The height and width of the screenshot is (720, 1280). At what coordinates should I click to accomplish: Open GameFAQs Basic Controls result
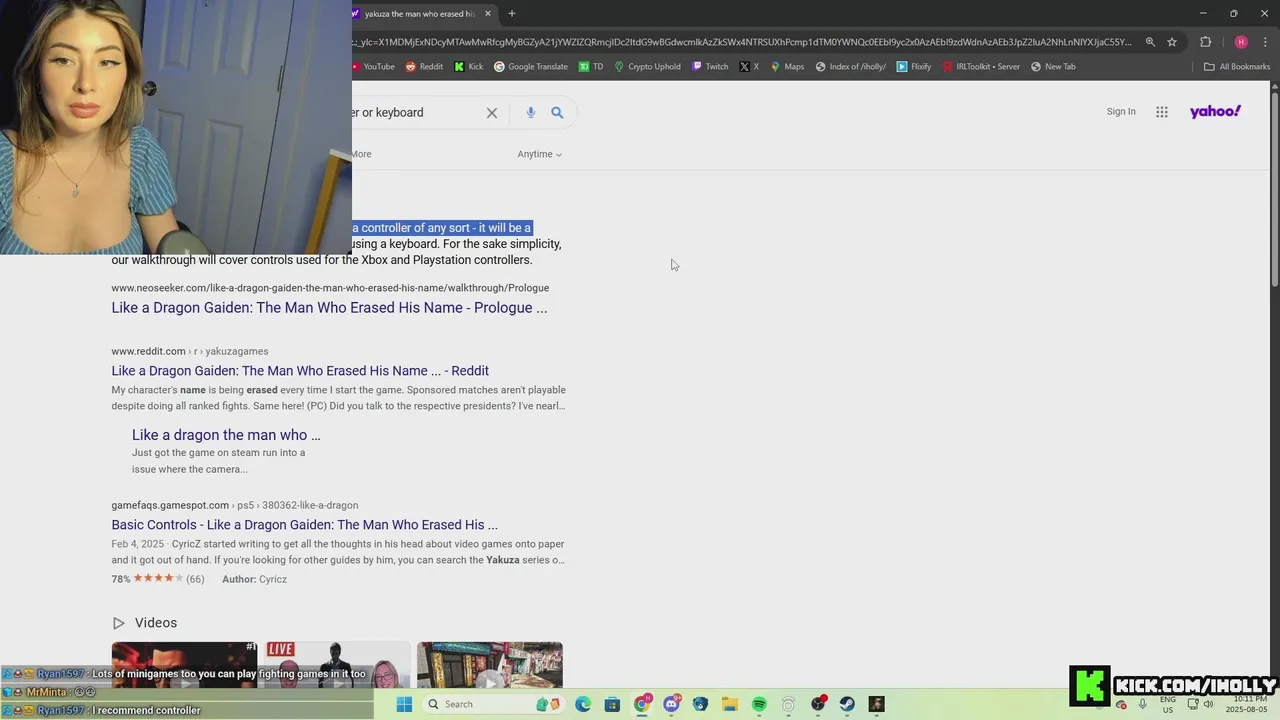coord(304,525)
